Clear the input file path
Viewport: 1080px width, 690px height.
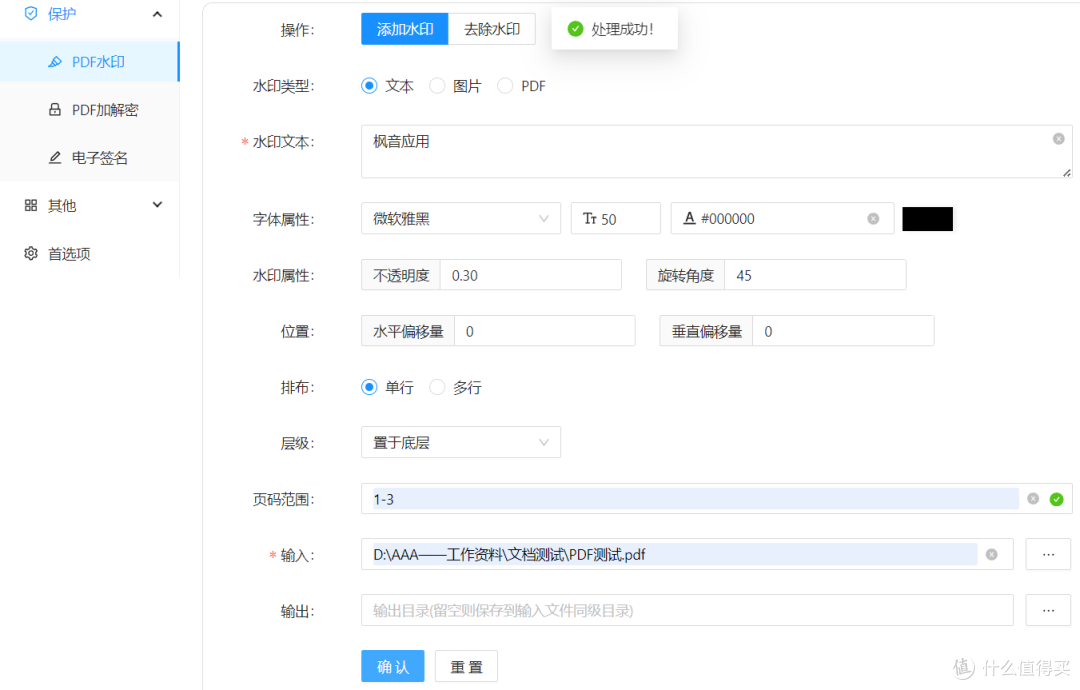point(992,554)
